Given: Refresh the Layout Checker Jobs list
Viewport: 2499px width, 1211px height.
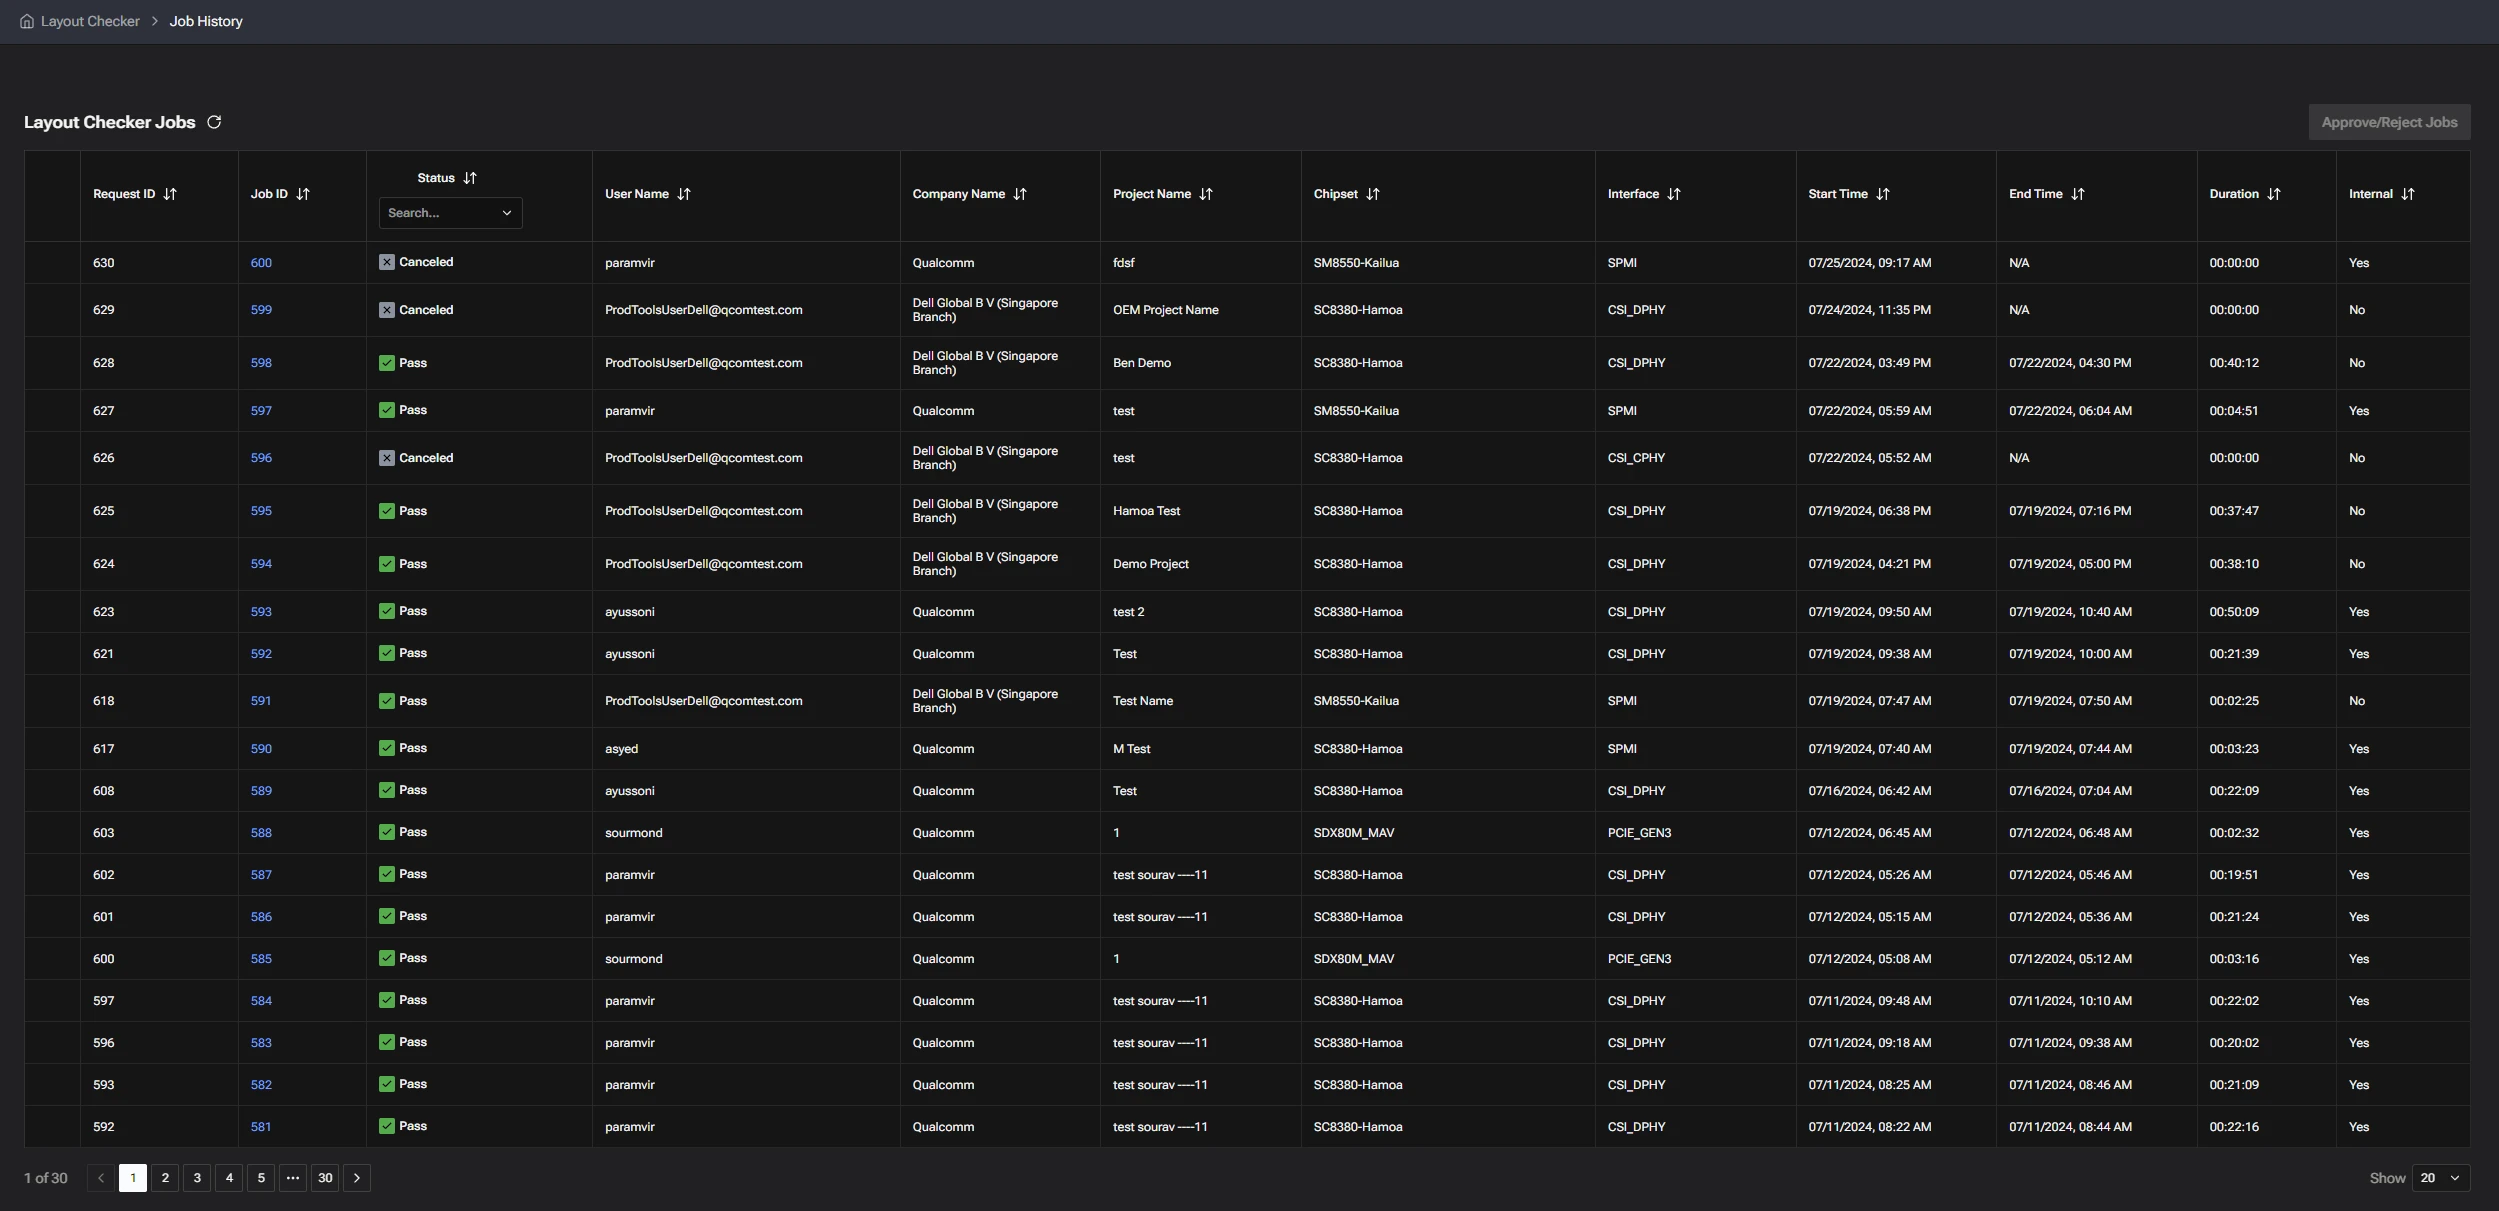Looking at the screenshot, I should coord(214,122).
